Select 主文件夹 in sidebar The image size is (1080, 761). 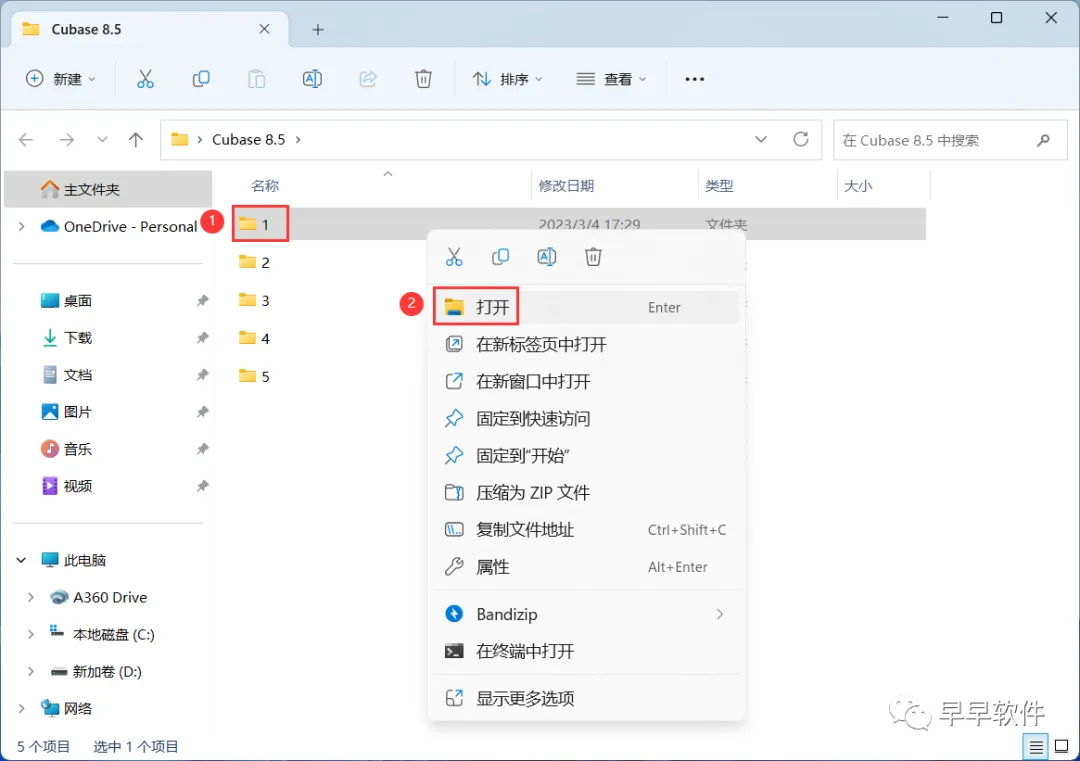(108, 189)
